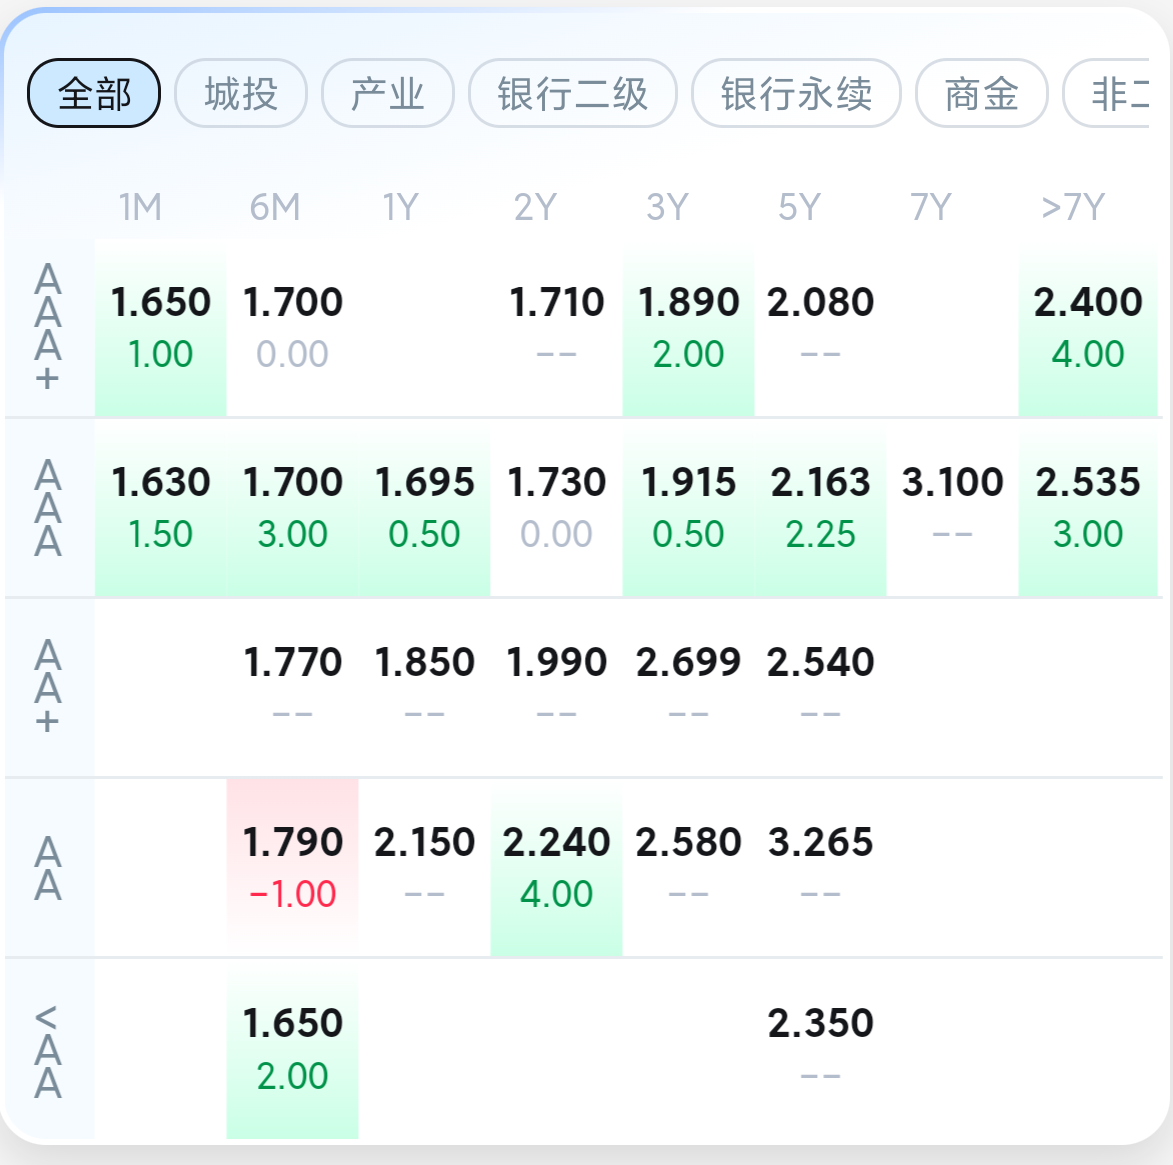This screenshot has height=1165, width=1173.
Task: Open the 商金 tab
Action: (981, 94)
